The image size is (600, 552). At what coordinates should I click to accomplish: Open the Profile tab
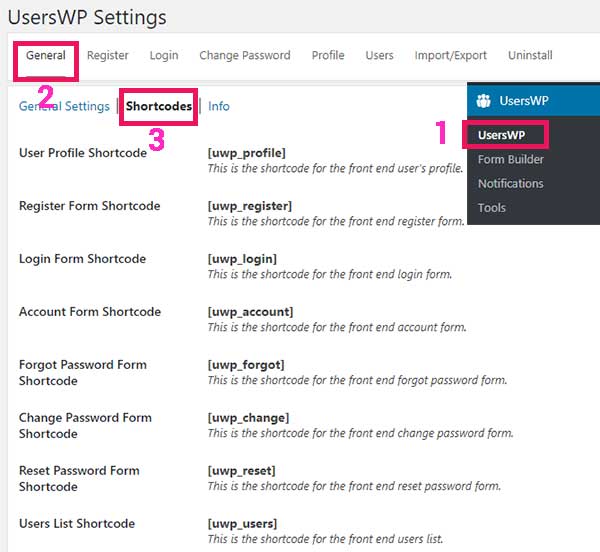(x=328, y=55)
